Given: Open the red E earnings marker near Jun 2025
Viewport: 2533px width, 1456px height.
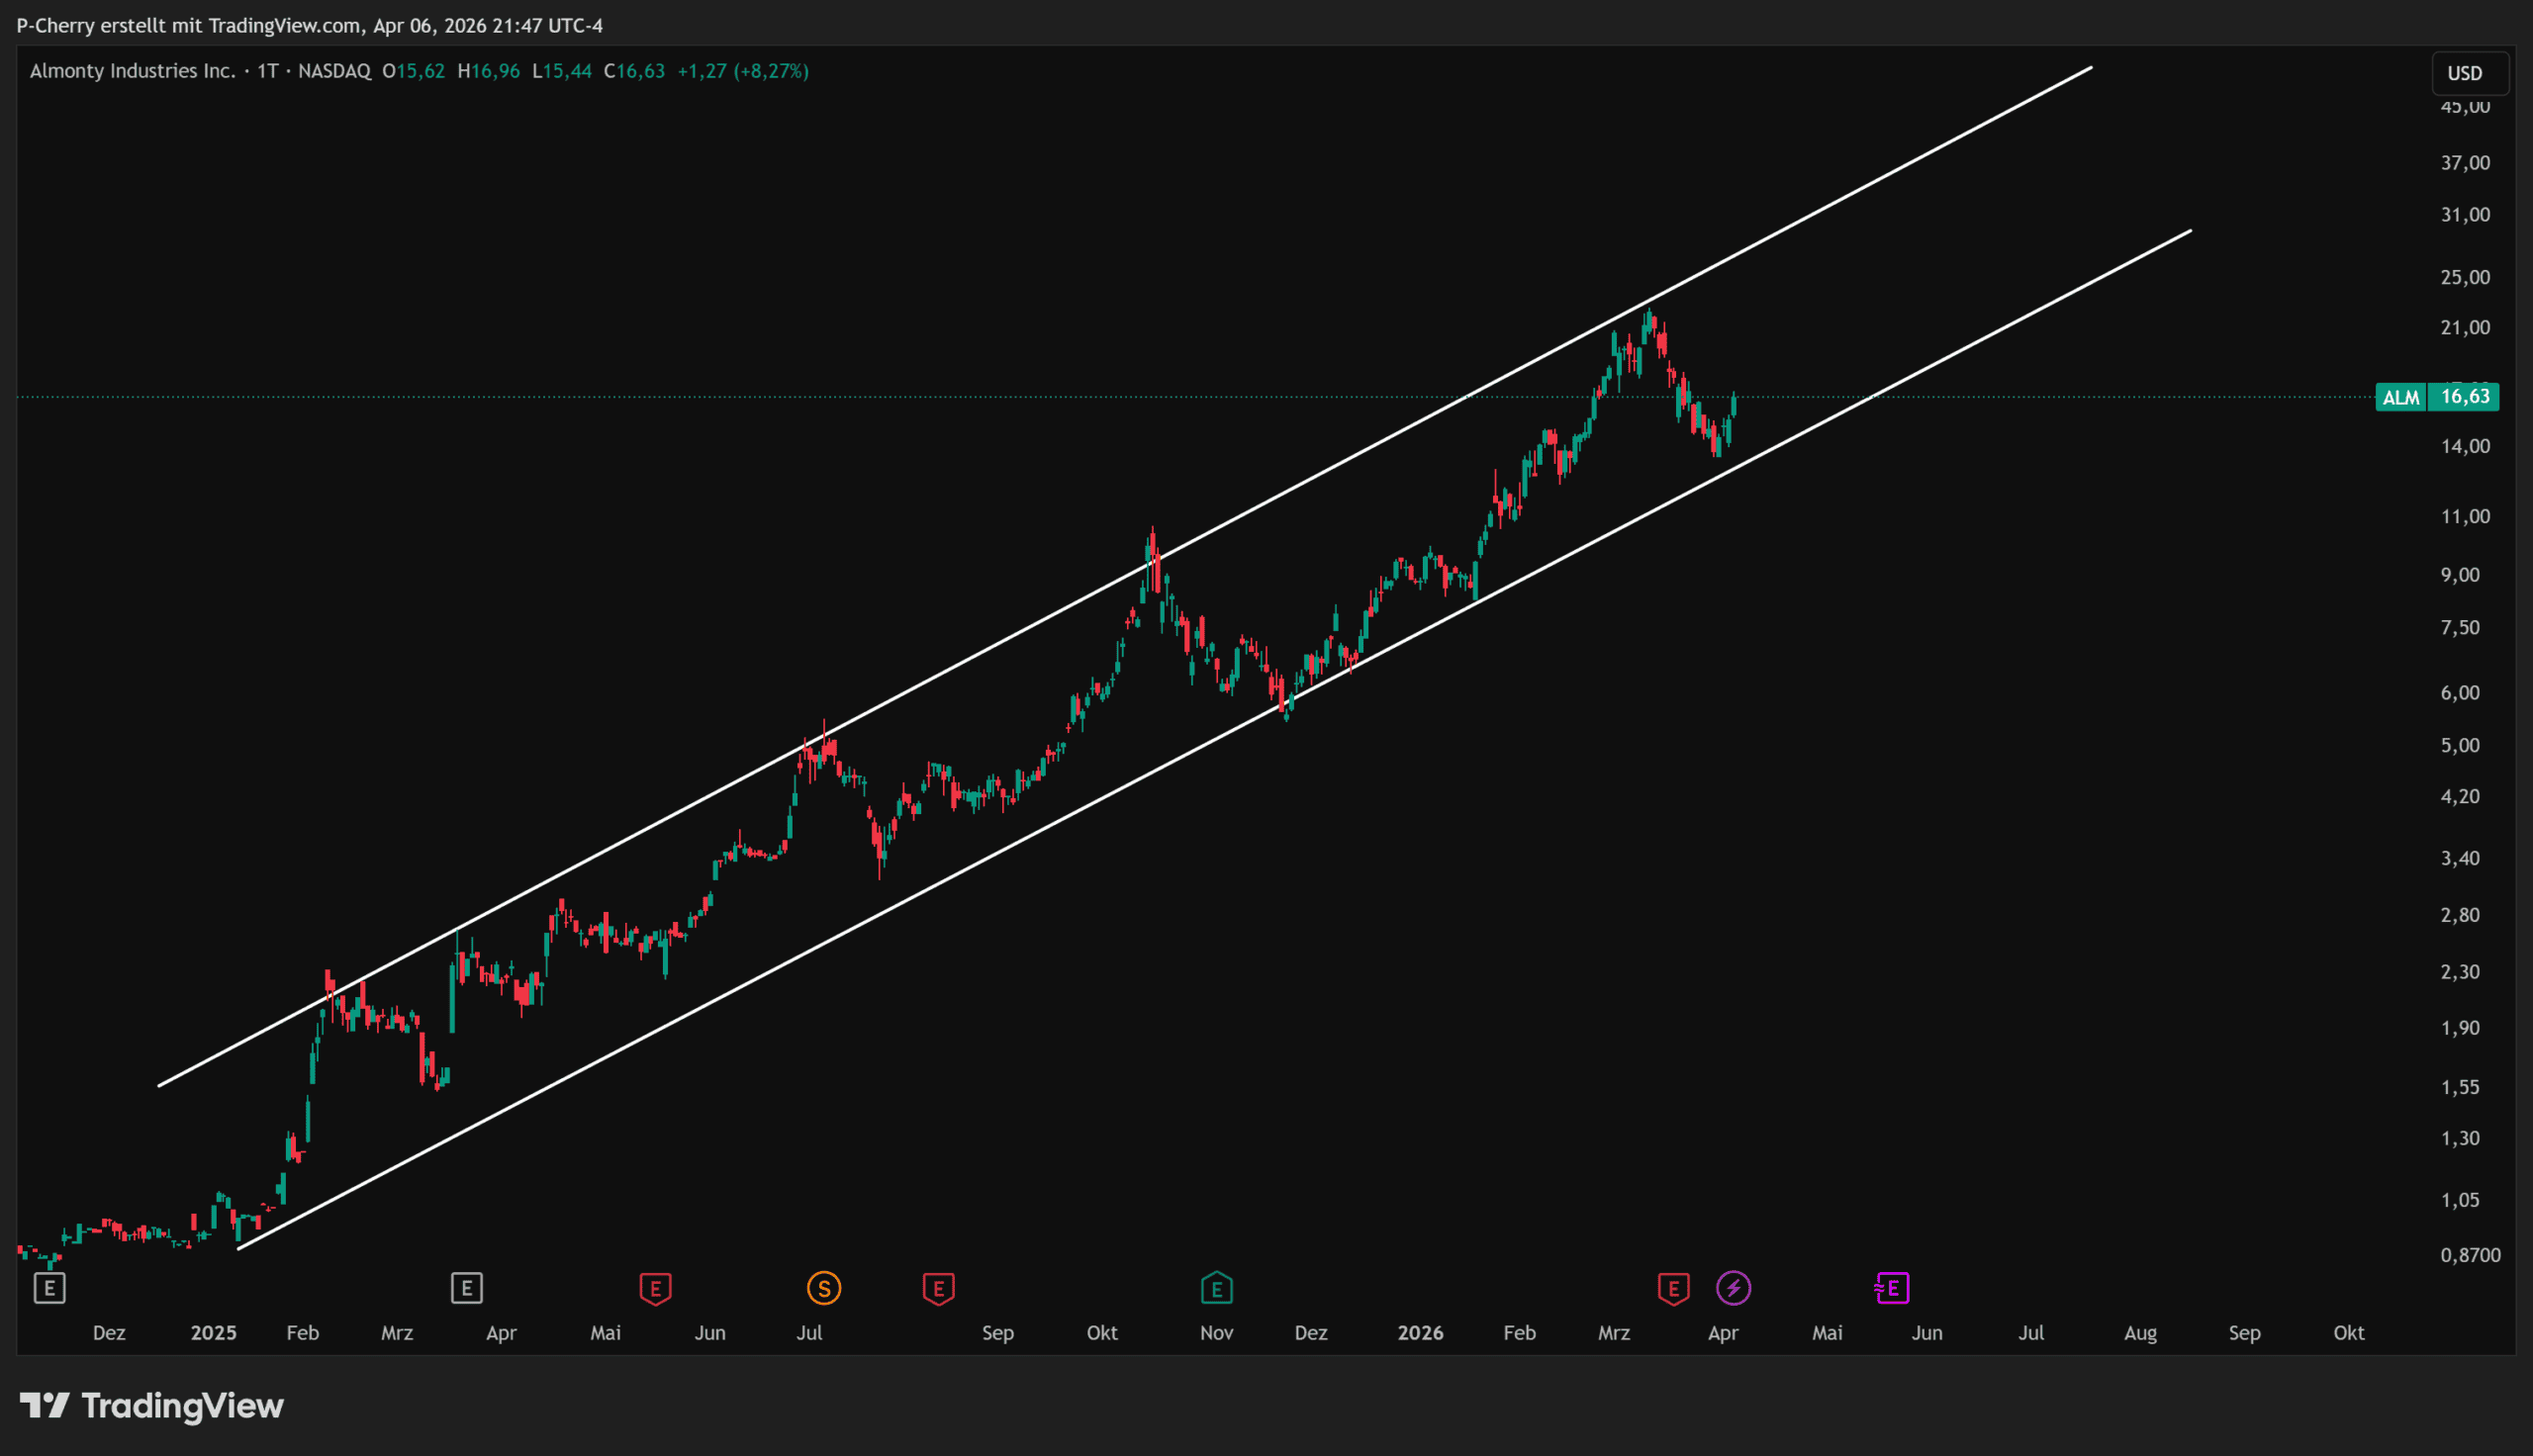Looking at the screenshot, I should pos(655,1288).
